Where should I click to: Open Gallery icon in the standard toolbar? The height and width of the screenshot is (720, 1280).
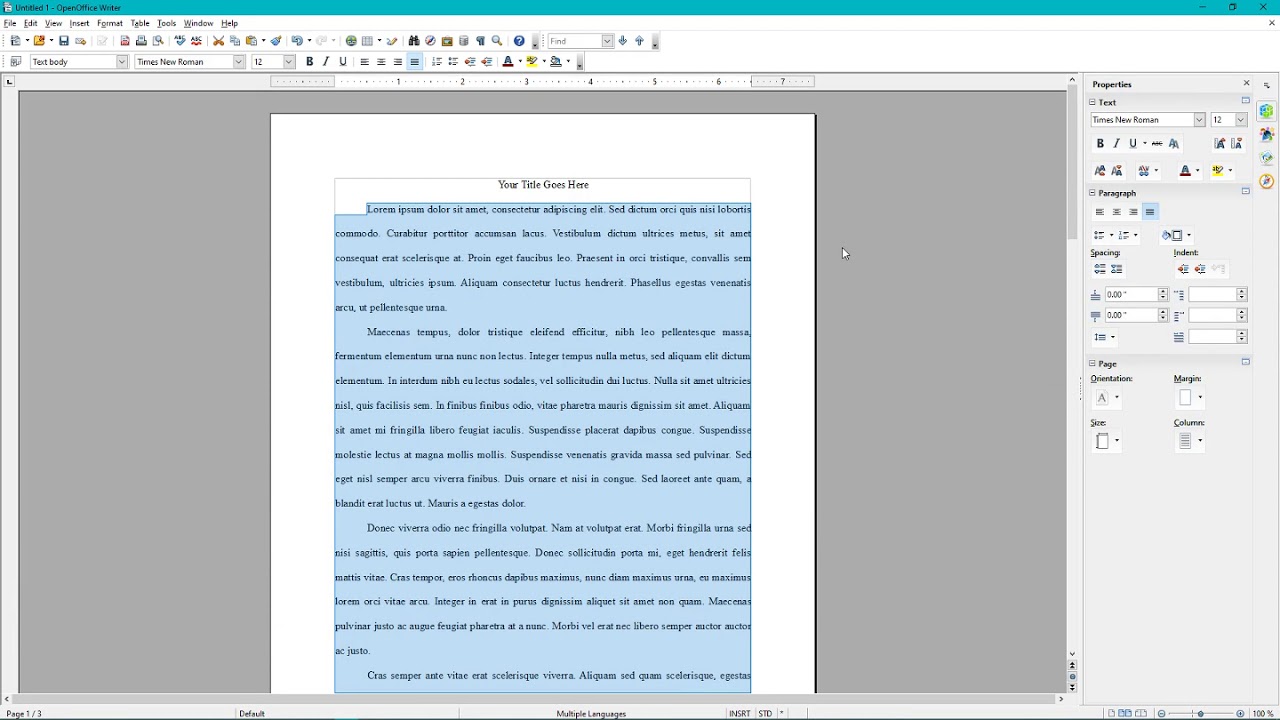(x=447, y=41)
